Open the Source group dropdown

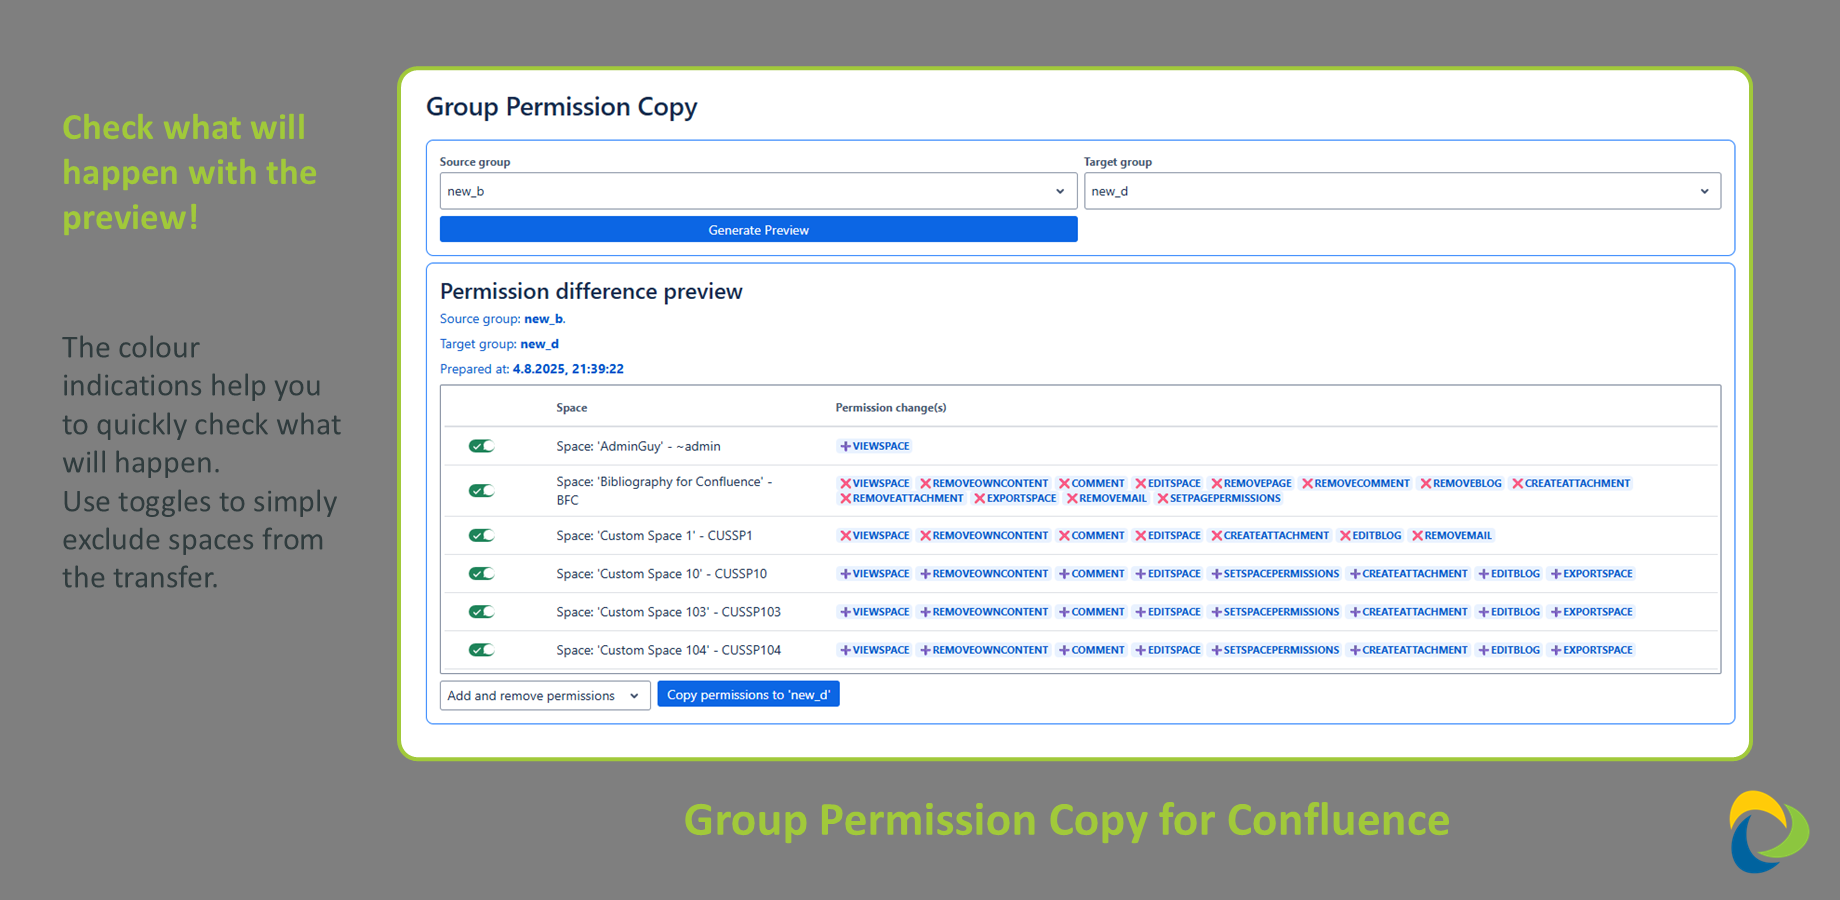[758, 191]
